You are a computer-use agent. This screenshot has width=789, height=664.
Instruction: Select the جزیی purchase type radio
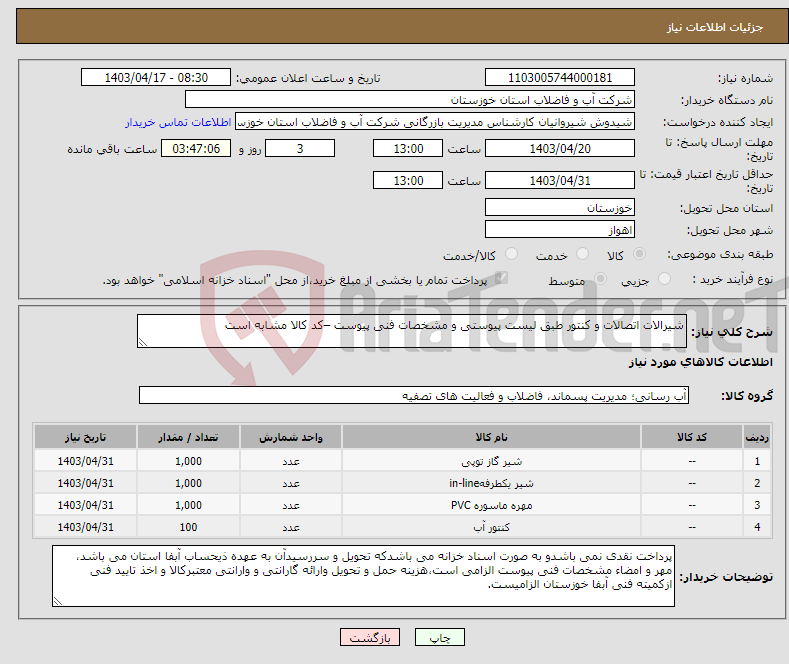pyautogui.click(x=664, y=279)
